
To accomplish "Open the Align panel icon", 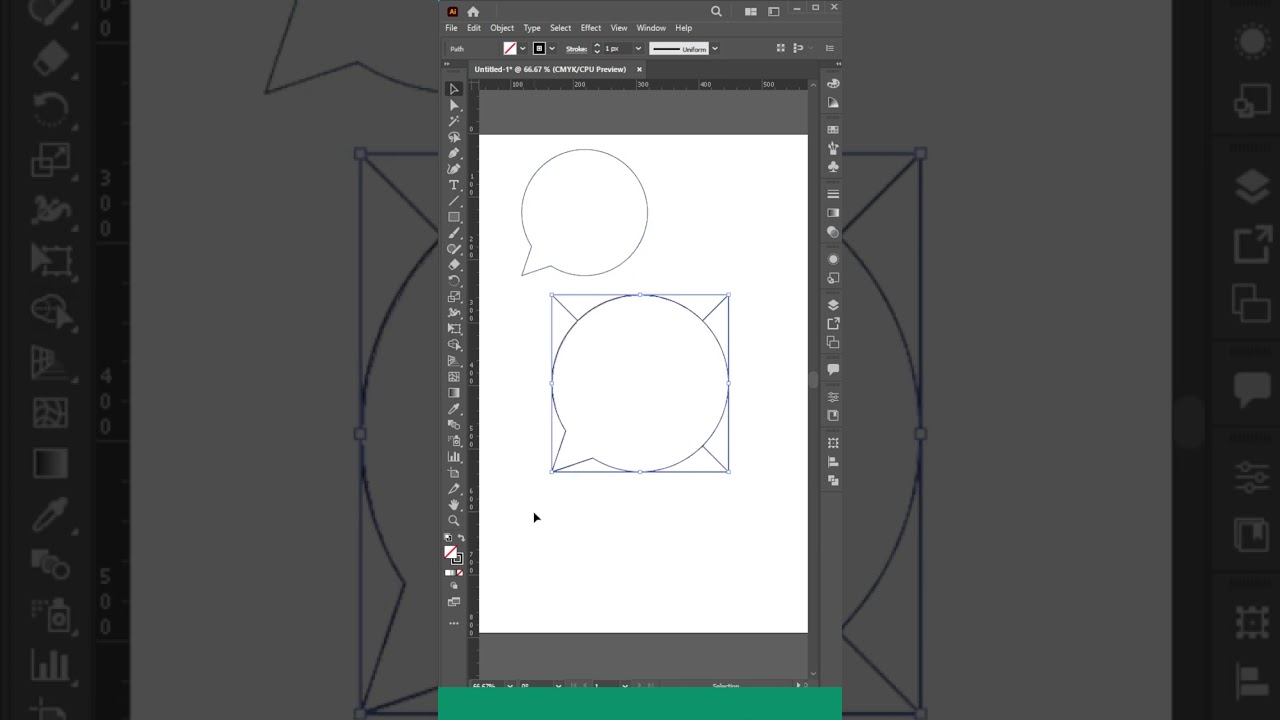I will point(833,462).
